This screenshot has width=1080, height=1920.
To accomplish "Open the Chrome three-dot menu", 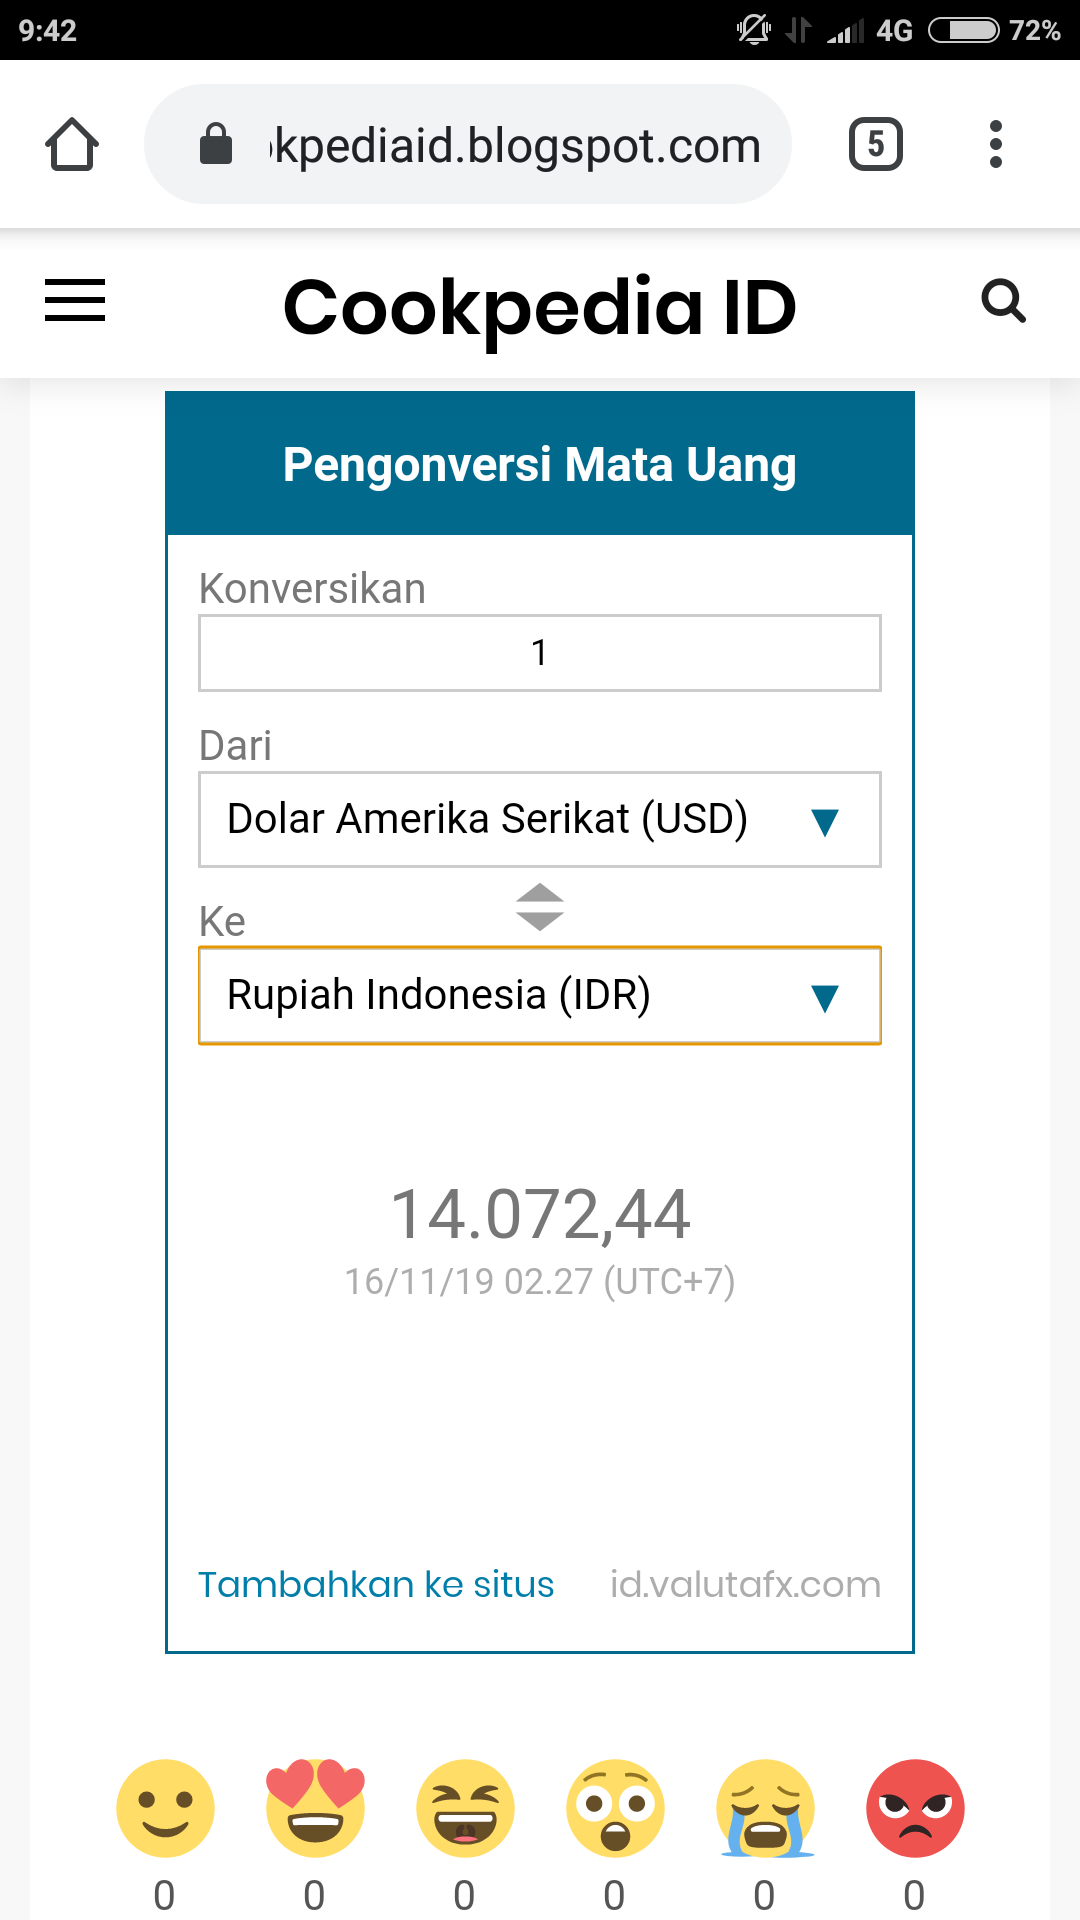I will point(995,145).
